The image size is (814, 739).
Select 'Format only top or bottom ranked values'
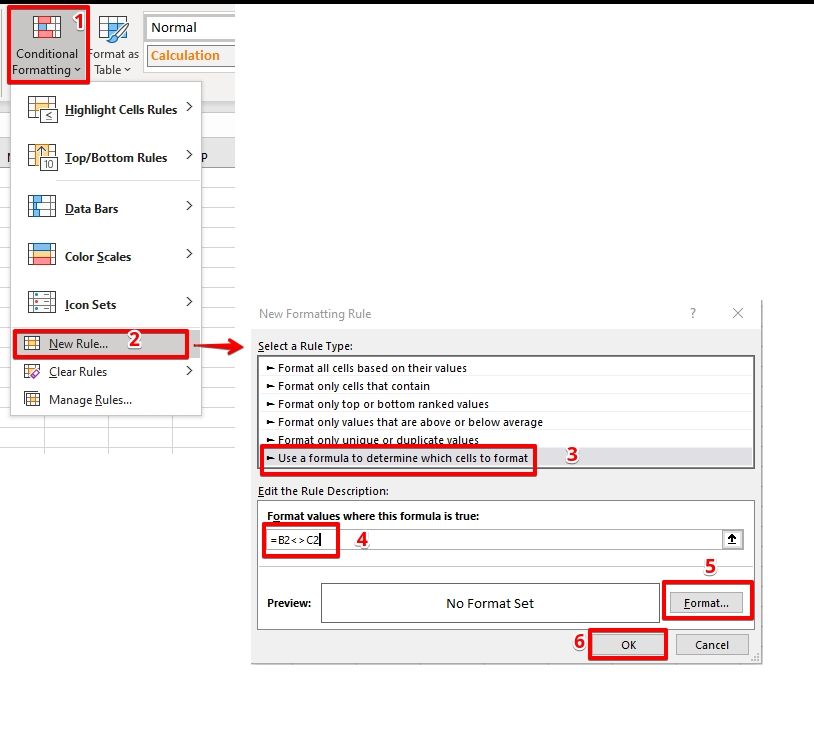[x=506, y=404]
